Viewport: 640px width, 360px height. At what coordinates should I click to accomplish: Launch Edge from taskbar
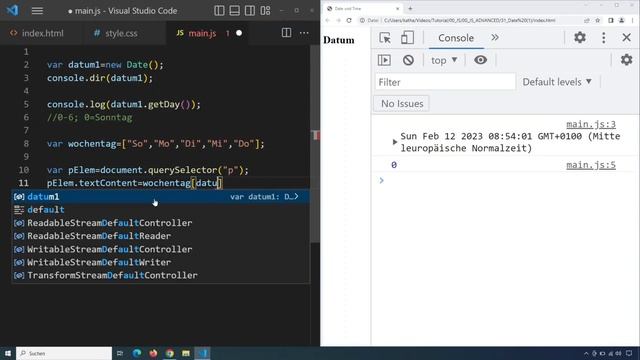[137, 353]
